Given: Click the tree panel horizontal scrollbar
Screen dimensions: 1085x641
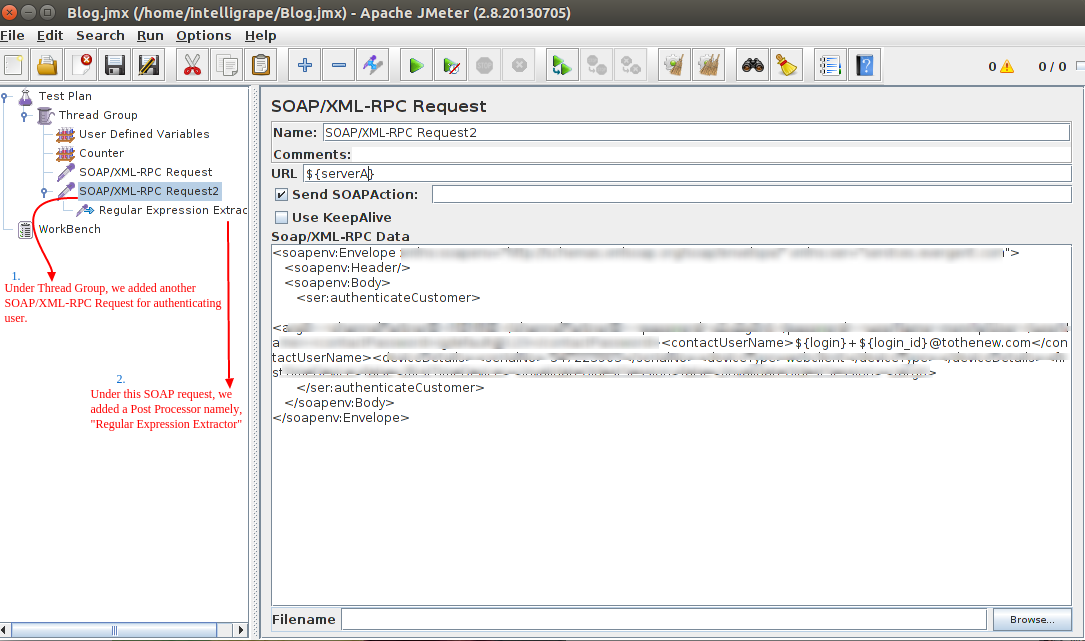Looking at the screenshot, I should 114,630.
